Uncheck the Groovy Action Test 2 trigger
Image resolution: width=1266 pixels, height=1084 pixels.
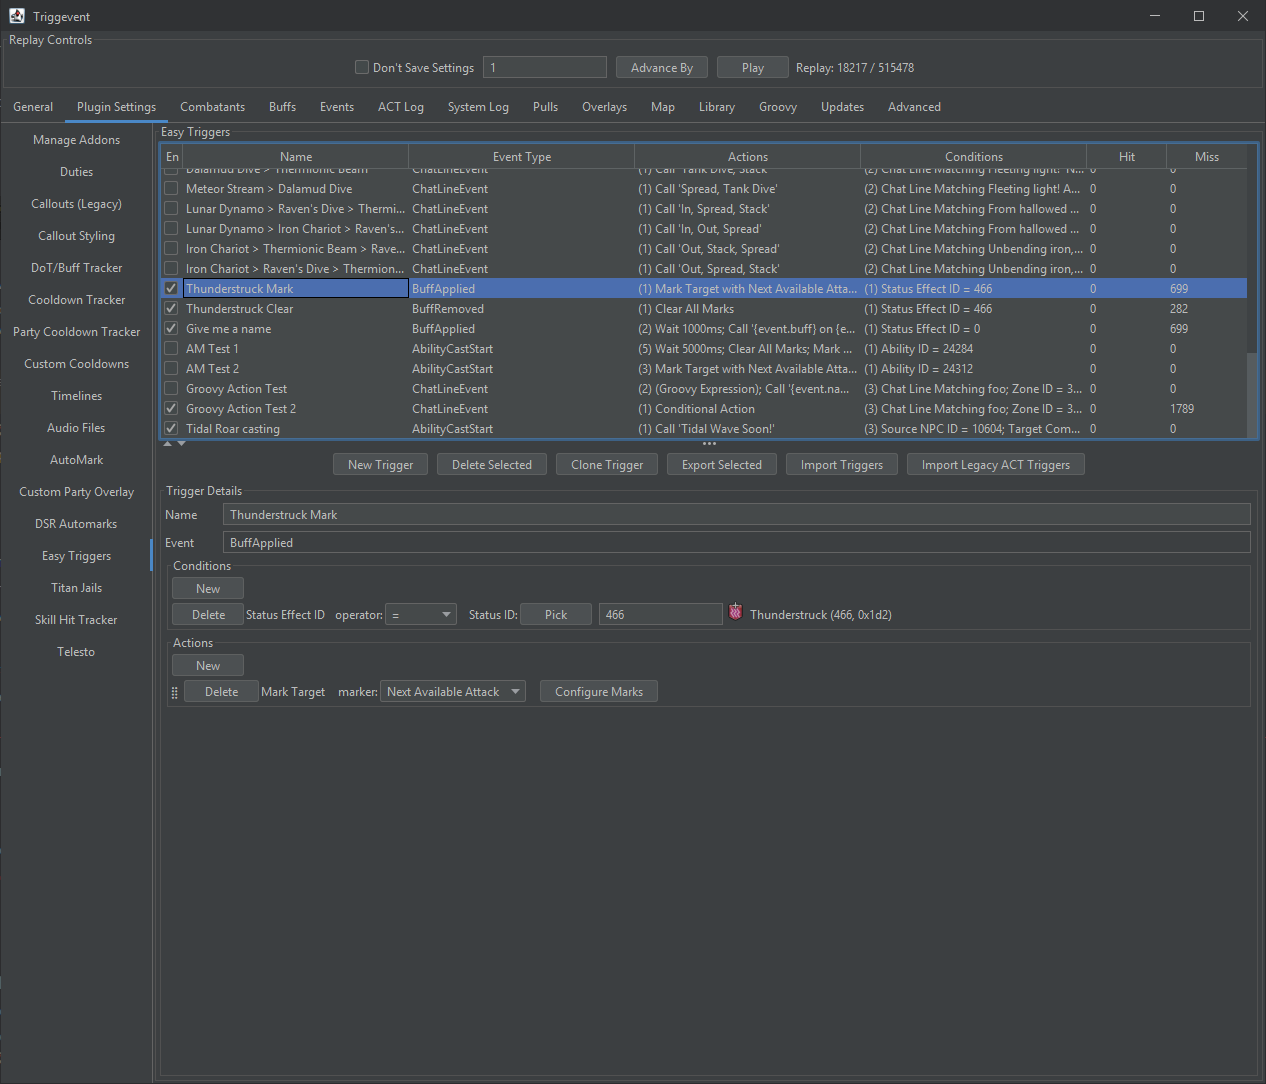point(172,409)
